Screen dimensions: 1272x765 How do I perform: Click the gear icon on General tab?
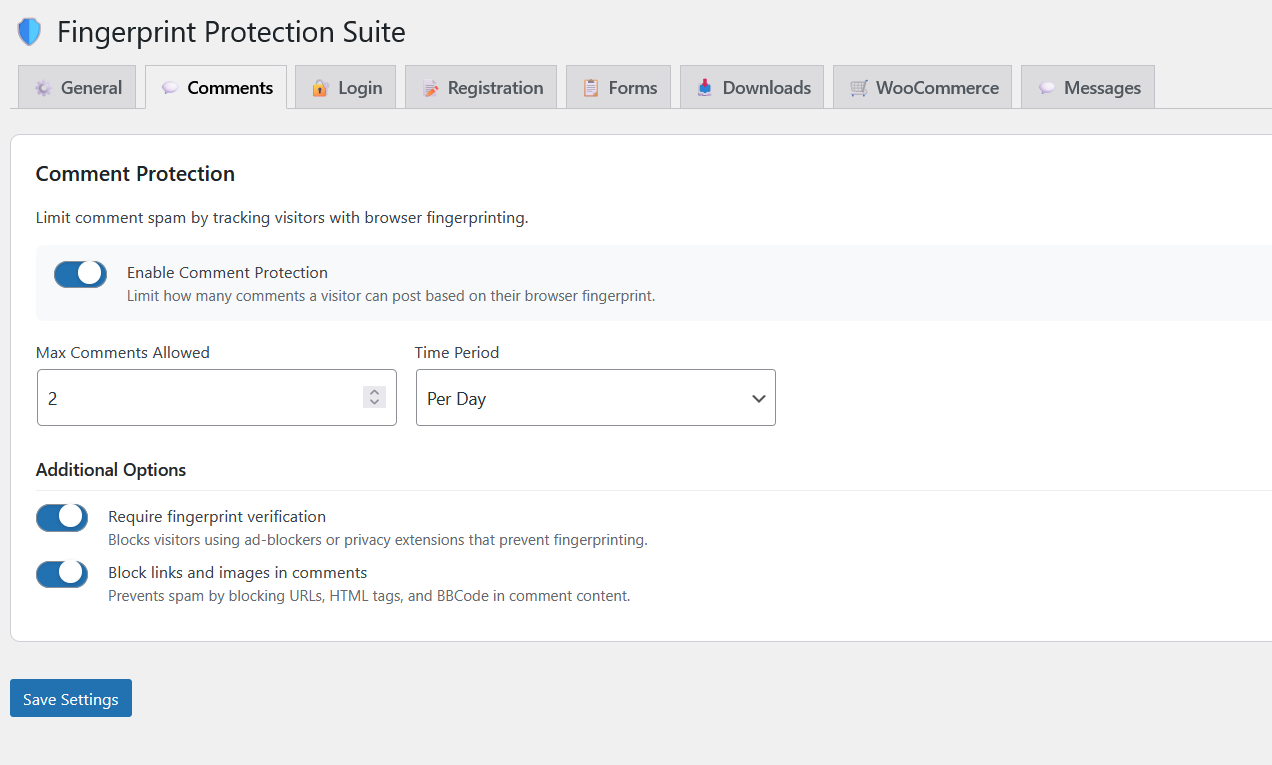pyautogui.click(x=43, y=88)
